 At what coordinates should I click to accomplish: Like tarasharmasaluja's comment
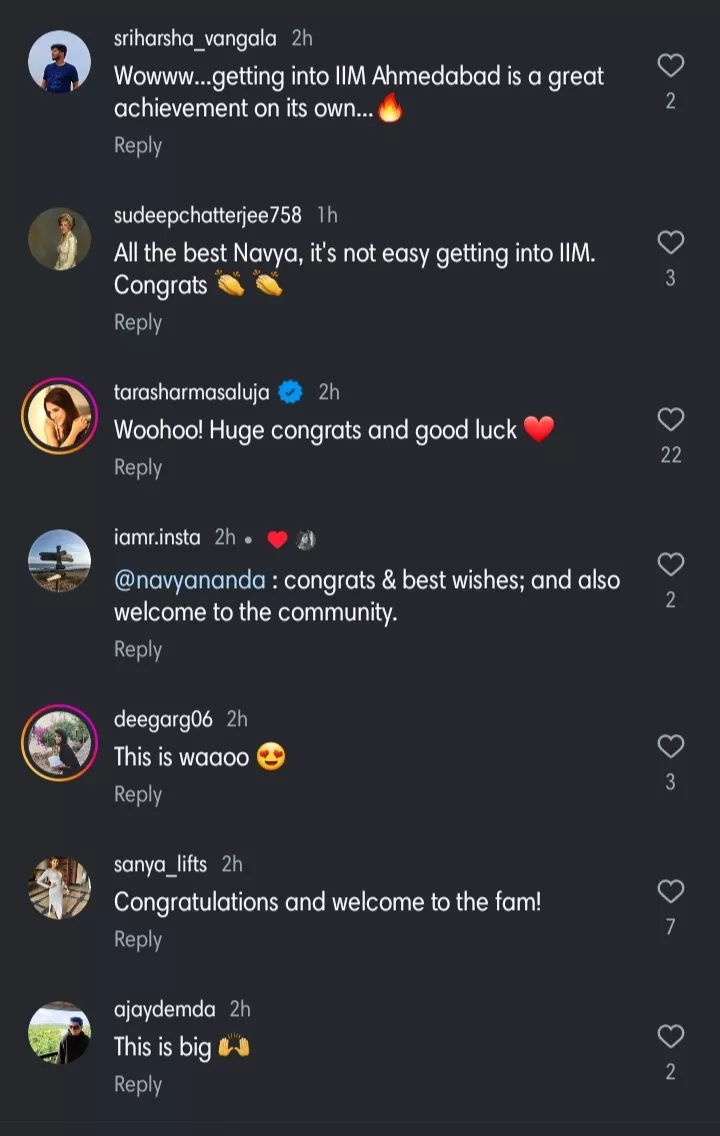pos(671,419)
